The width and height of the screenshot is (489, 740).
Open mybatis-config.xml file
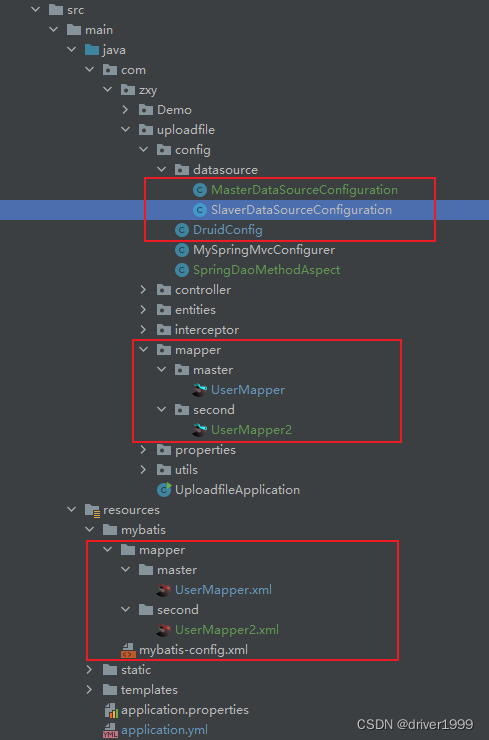click(193, 650)
